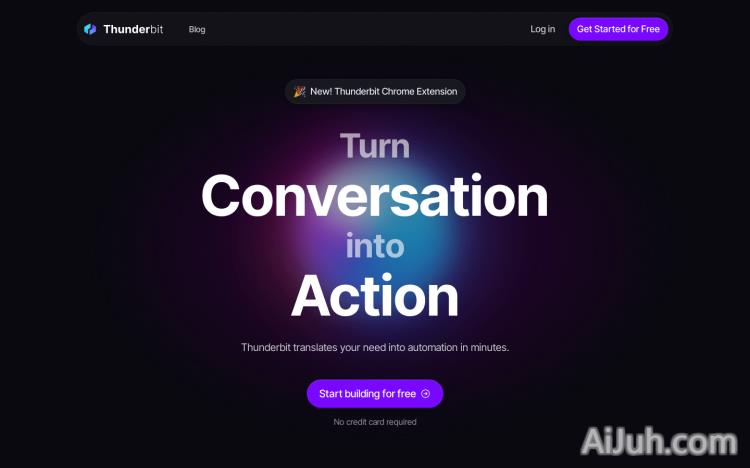Open the New Thunderbit Chrome Extension announcement
The width and height of the screenshot is (750, 468).
coord(375,91)
